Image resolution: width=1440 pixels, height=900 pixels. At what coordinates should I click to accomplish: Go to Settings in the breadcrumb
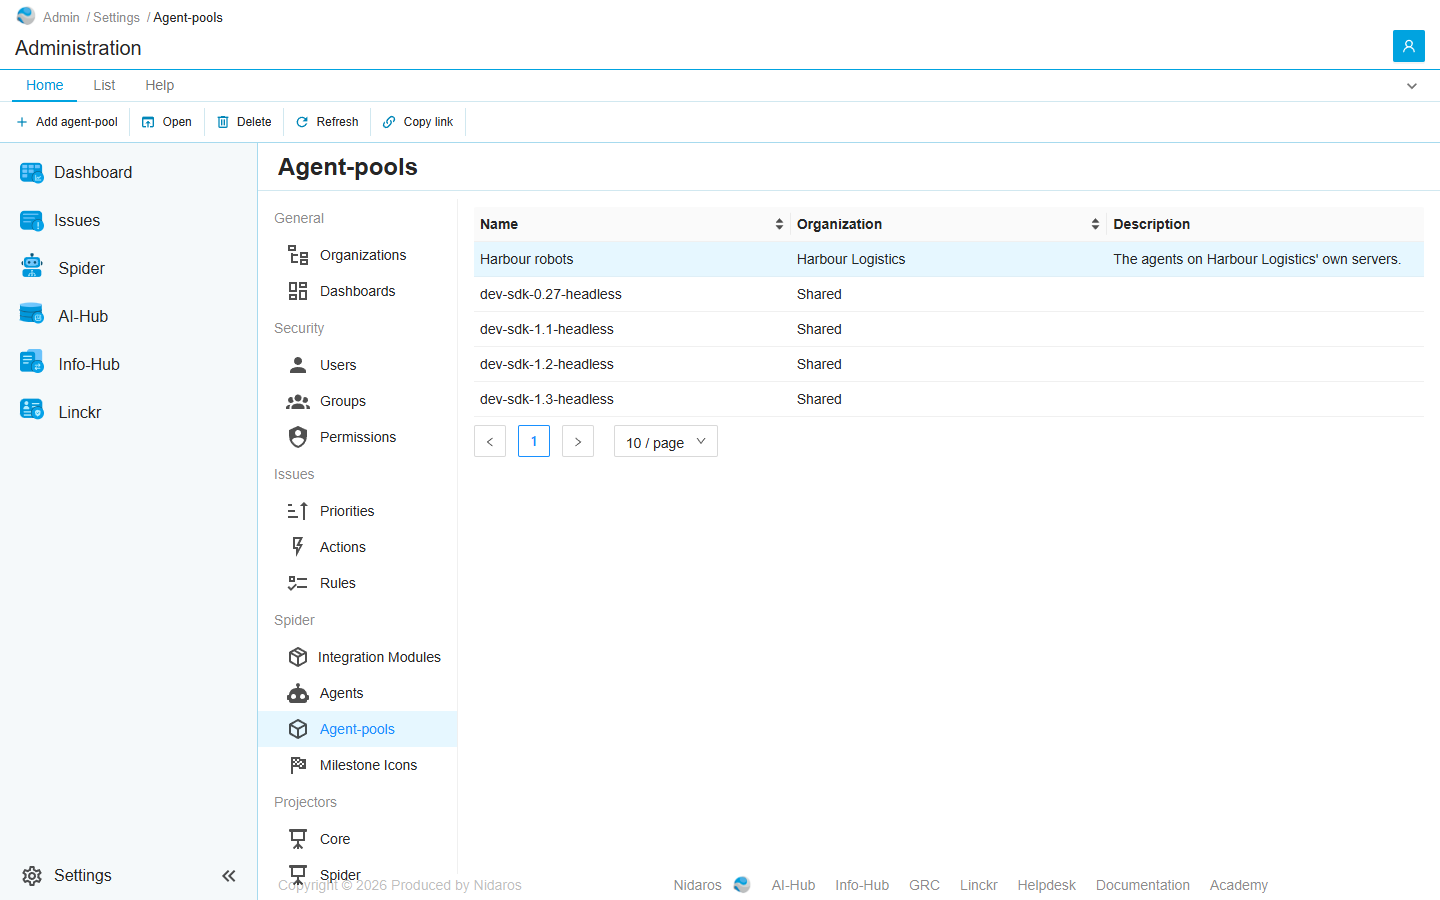coord(116,17)
